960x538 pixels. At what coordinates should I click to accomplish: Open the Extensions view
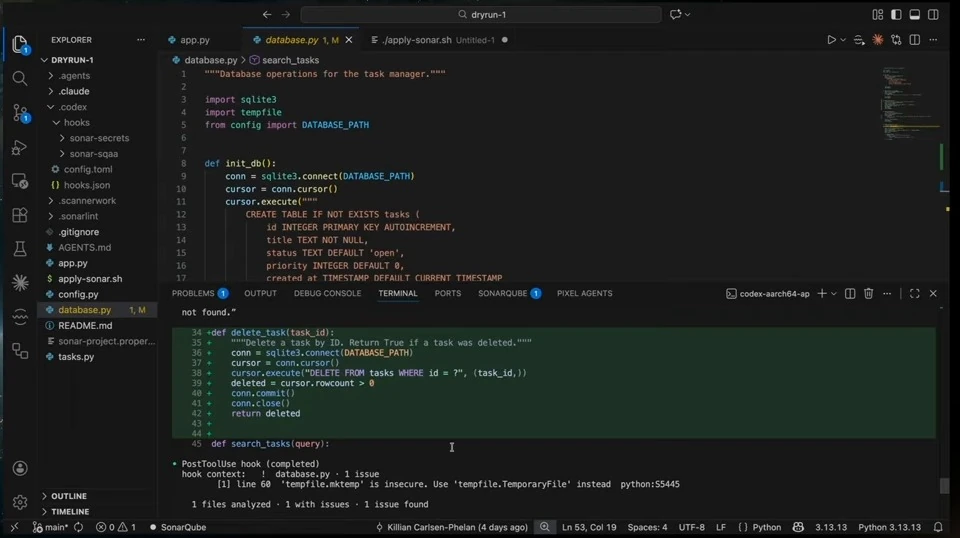20,215
